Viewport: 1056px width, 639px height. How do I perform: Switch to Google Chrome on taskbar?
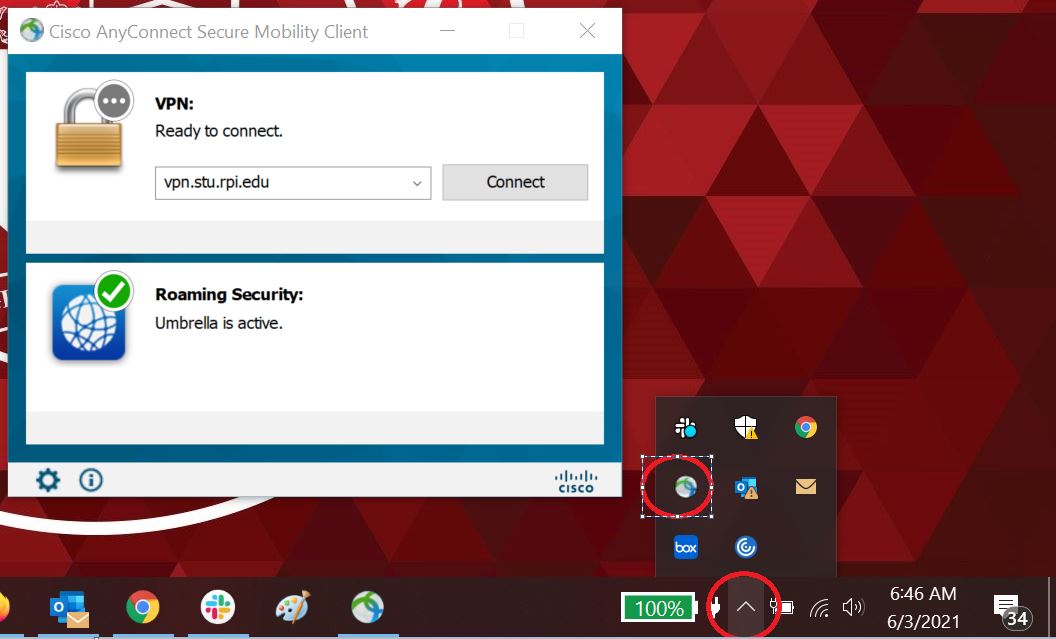point(143,607)
